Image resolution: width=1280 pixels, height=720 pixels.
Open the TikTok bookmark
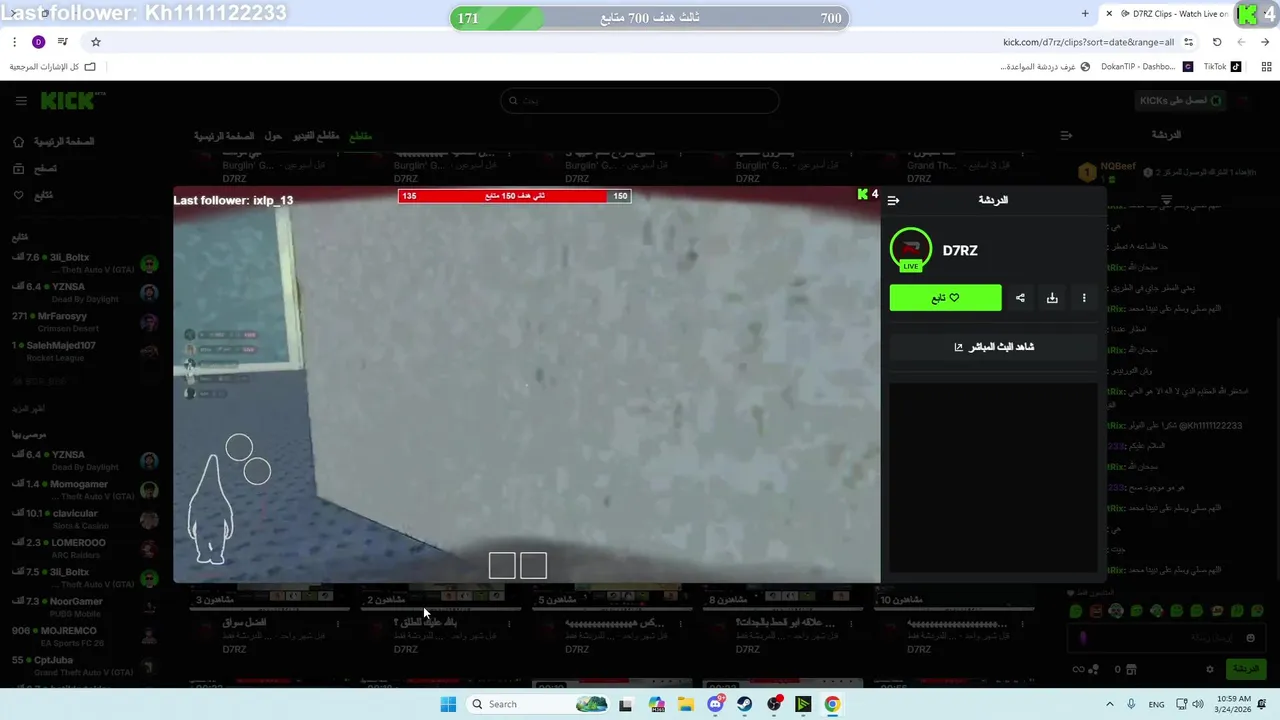click(1222, 67)
